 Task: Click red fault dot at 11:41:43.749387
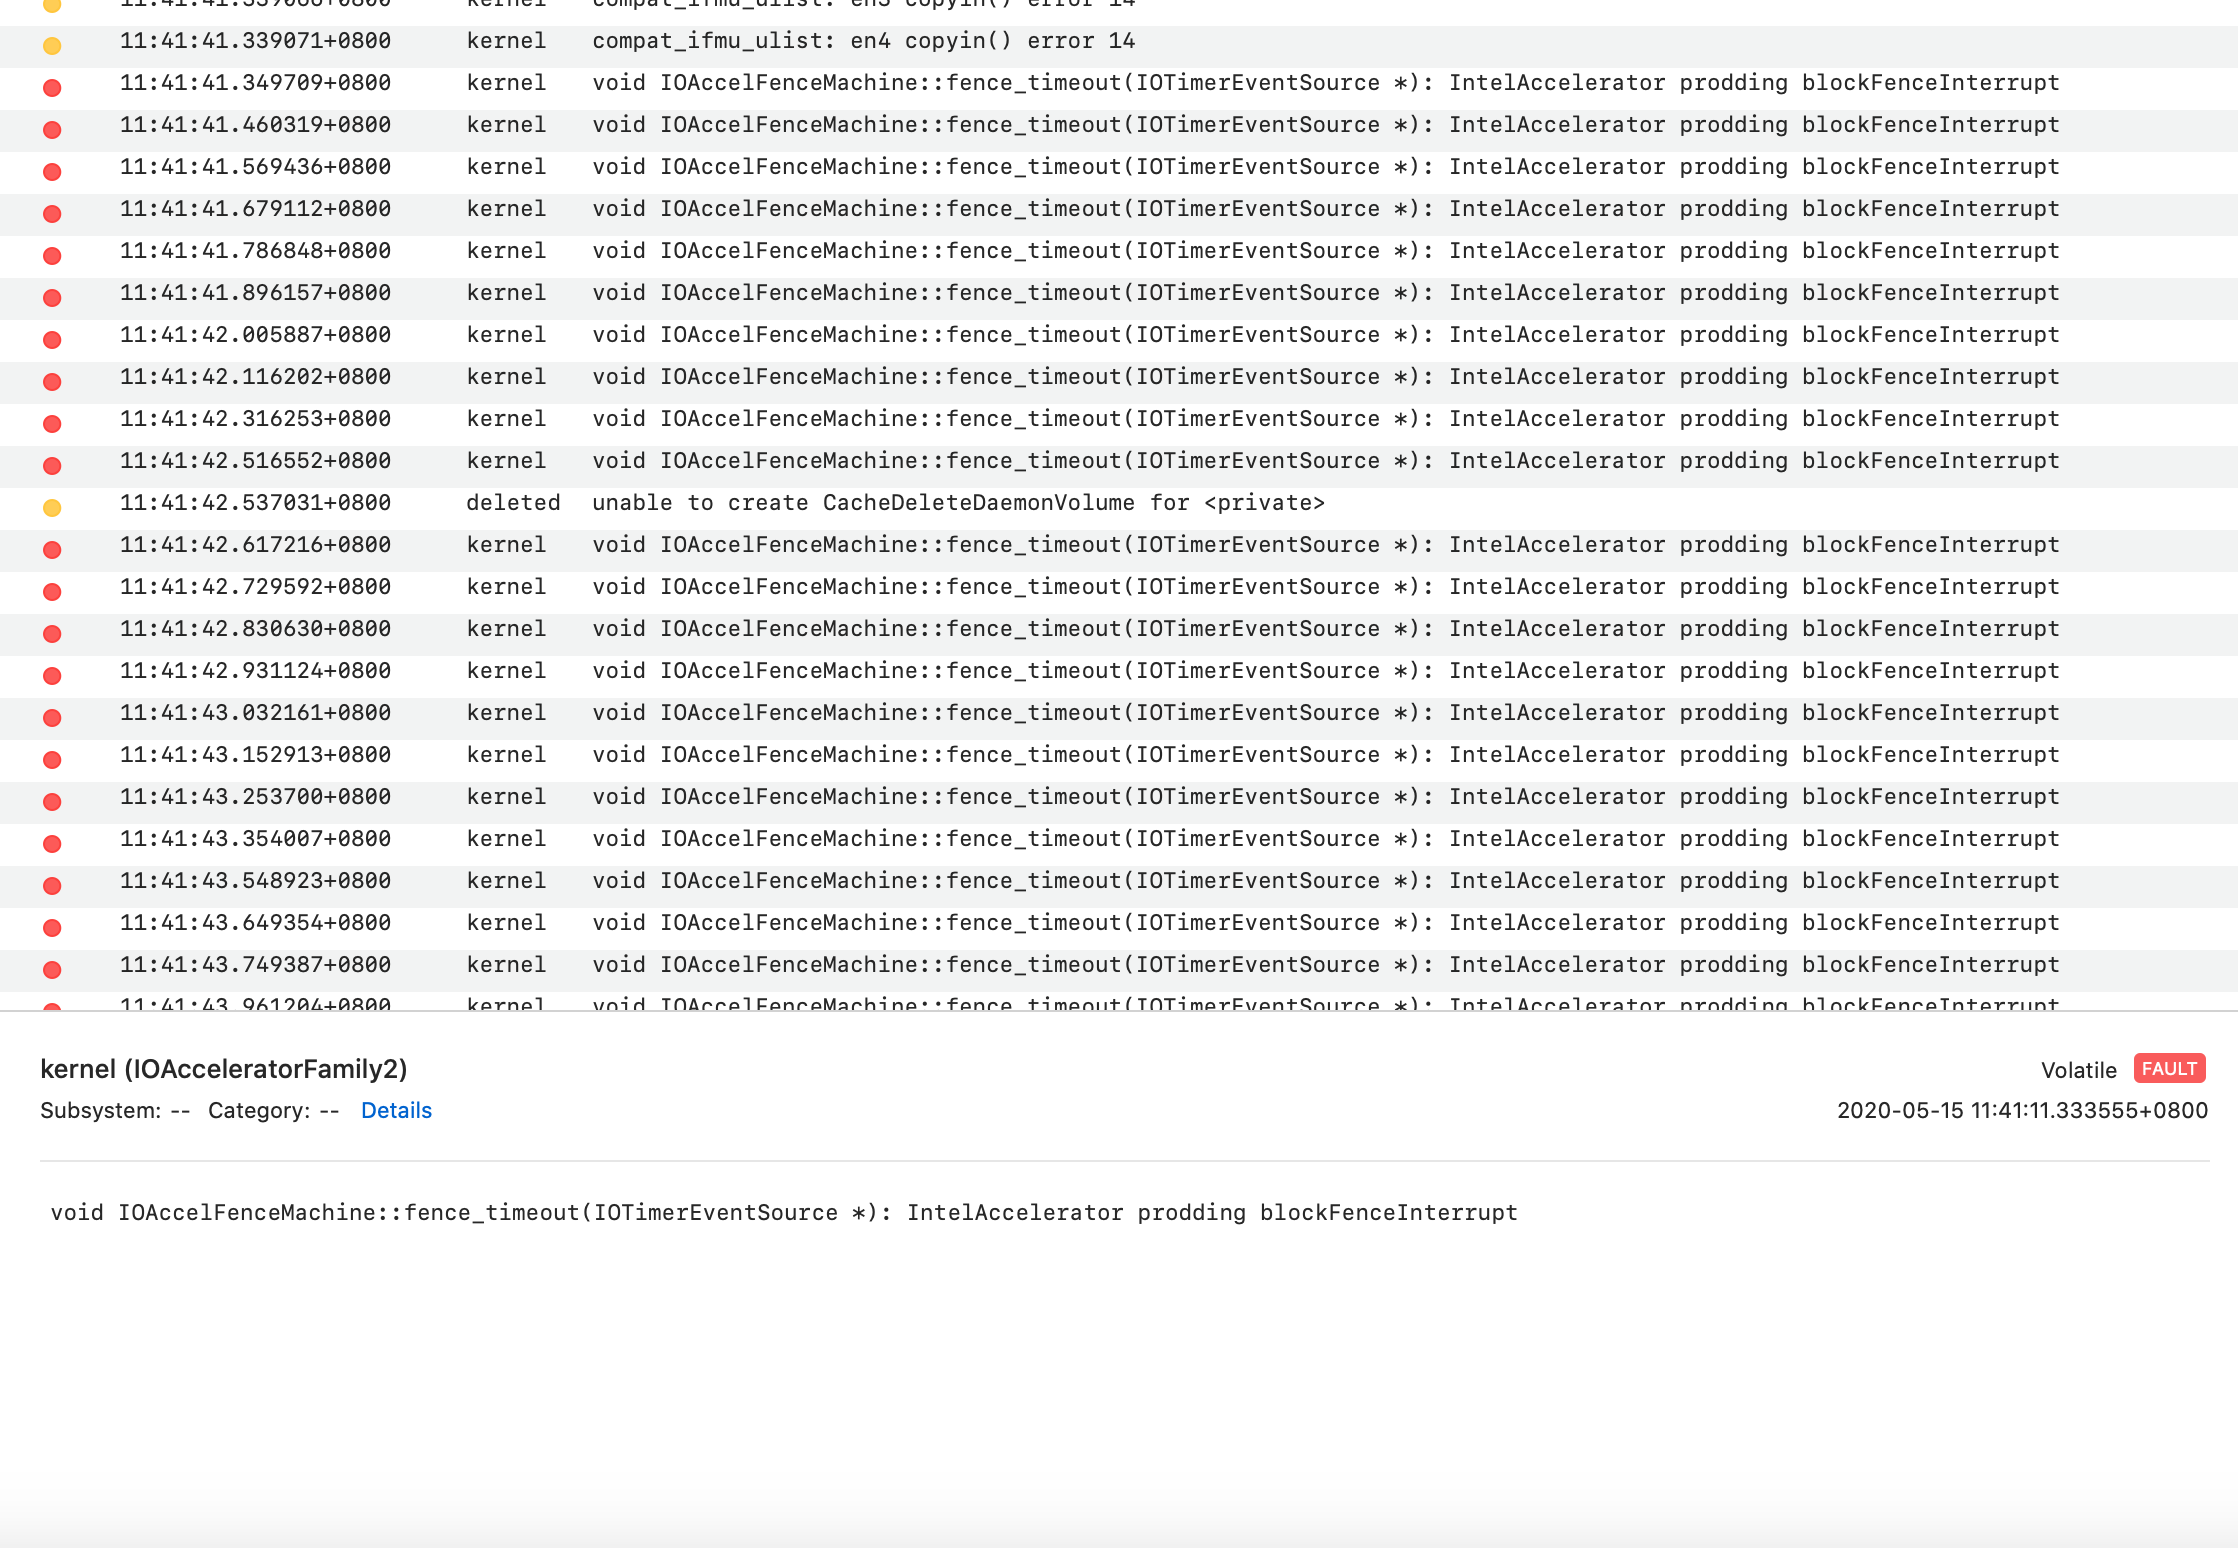(52, 970)
